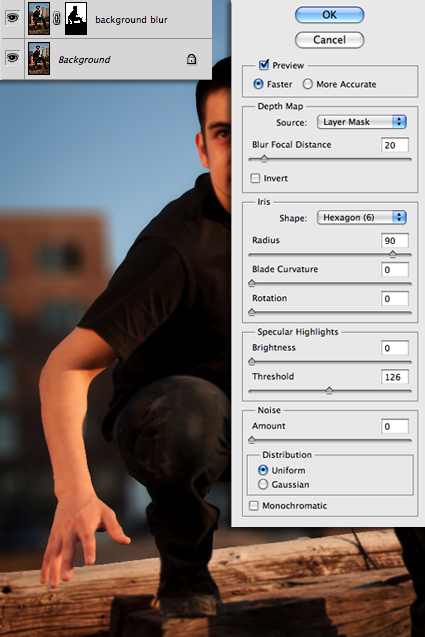Click the Radius value field
This screenshot has width=425, height=637.
click(x=395, y=240)
